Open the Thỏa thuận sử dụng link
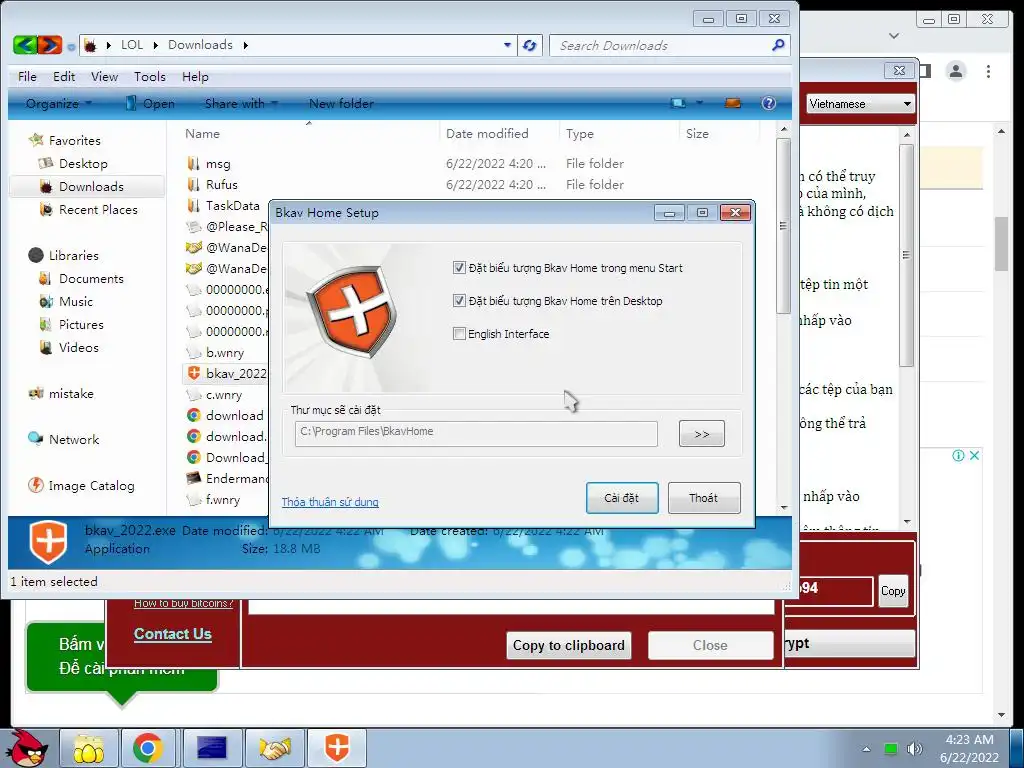The height and width of the screenshot is (768, 1024). click(330, 502)
